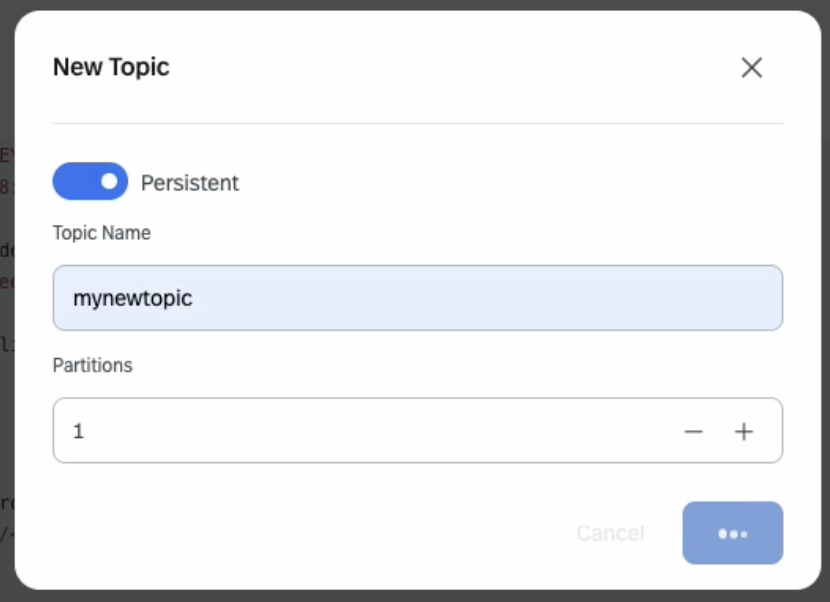Click the white knob of Persistent toggle
830x602 pixels.
tap(109, 182)
